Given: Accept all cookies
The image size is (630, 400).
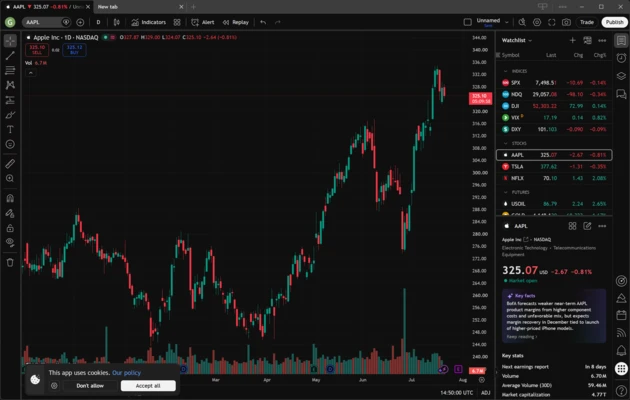Looking at the screenshot, I should 148,386.
